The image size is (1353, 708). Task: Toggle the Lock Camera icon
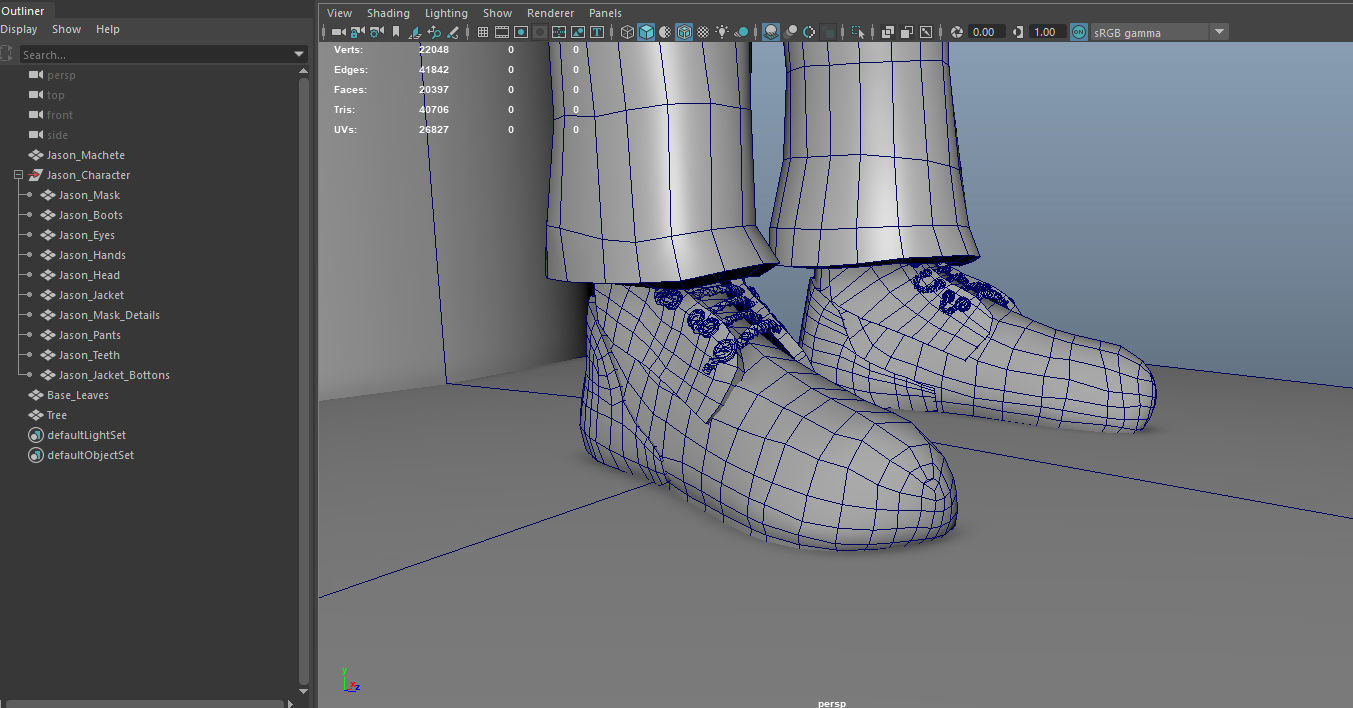(x=357, y=32)
